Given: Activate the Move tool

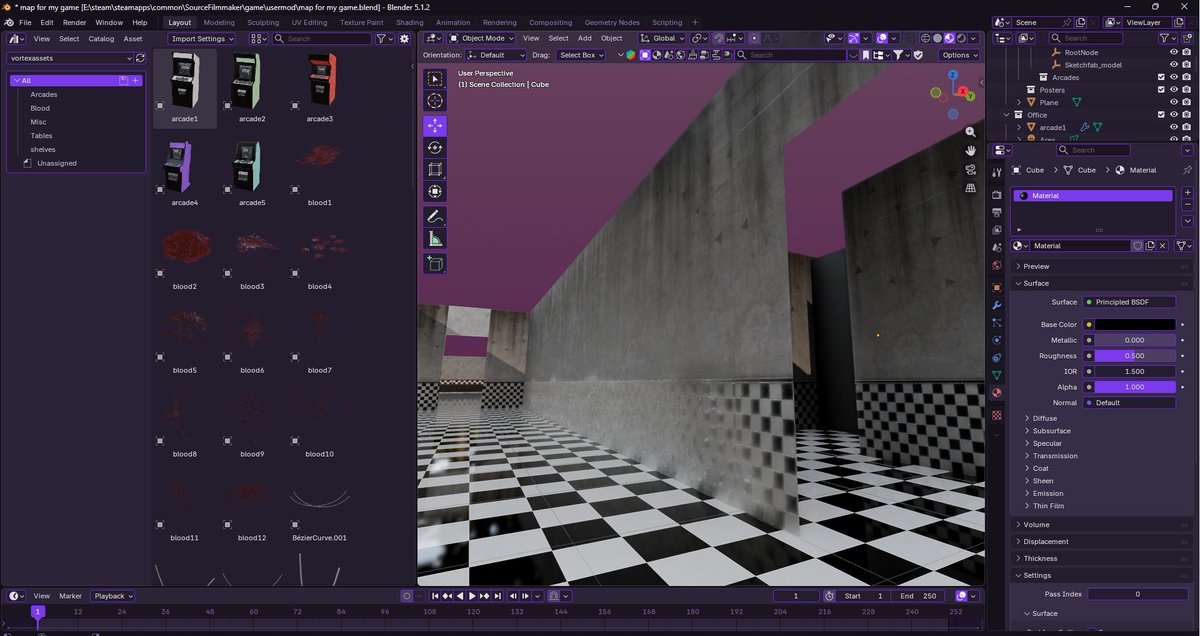Looking at the screenshot, I should point(435,126).
